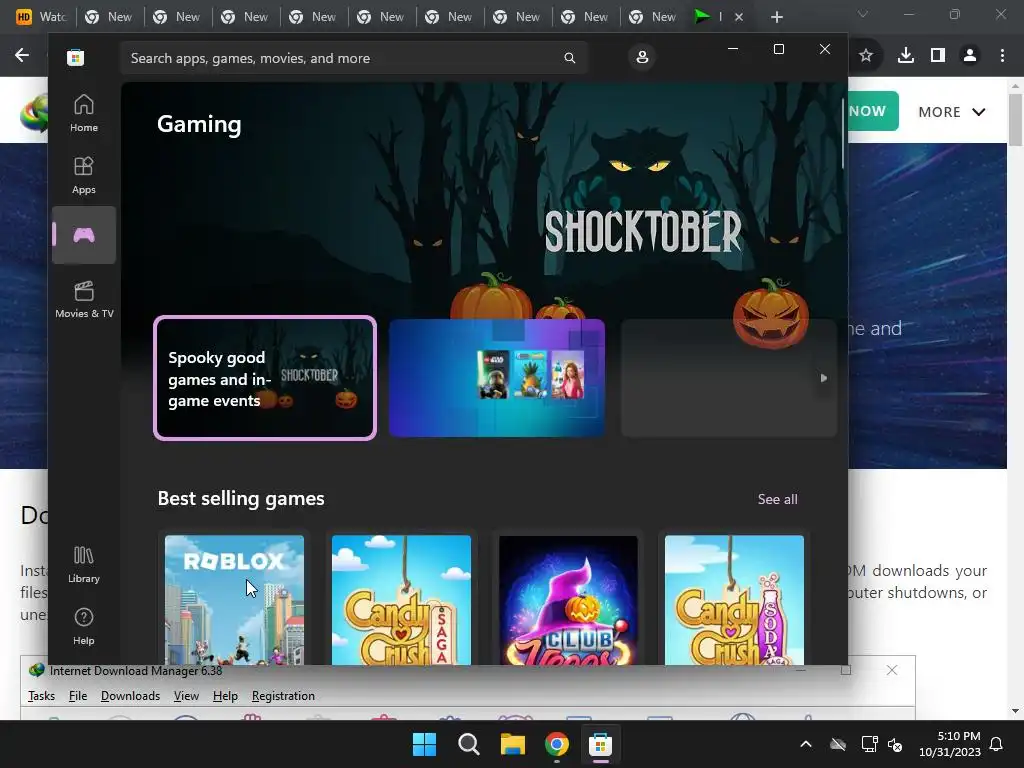Open Library in Store sidebar
1024x768 pixels.
(x=84, y=565)
